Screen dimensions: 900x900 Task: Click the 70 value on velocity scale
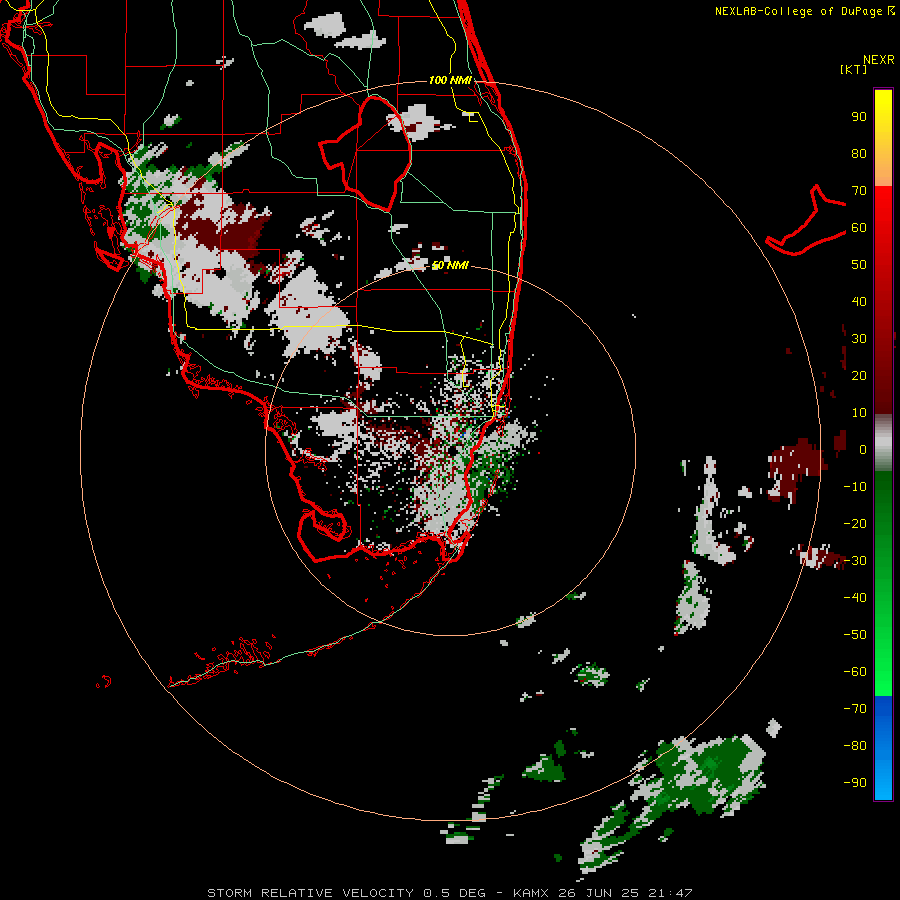859,191
